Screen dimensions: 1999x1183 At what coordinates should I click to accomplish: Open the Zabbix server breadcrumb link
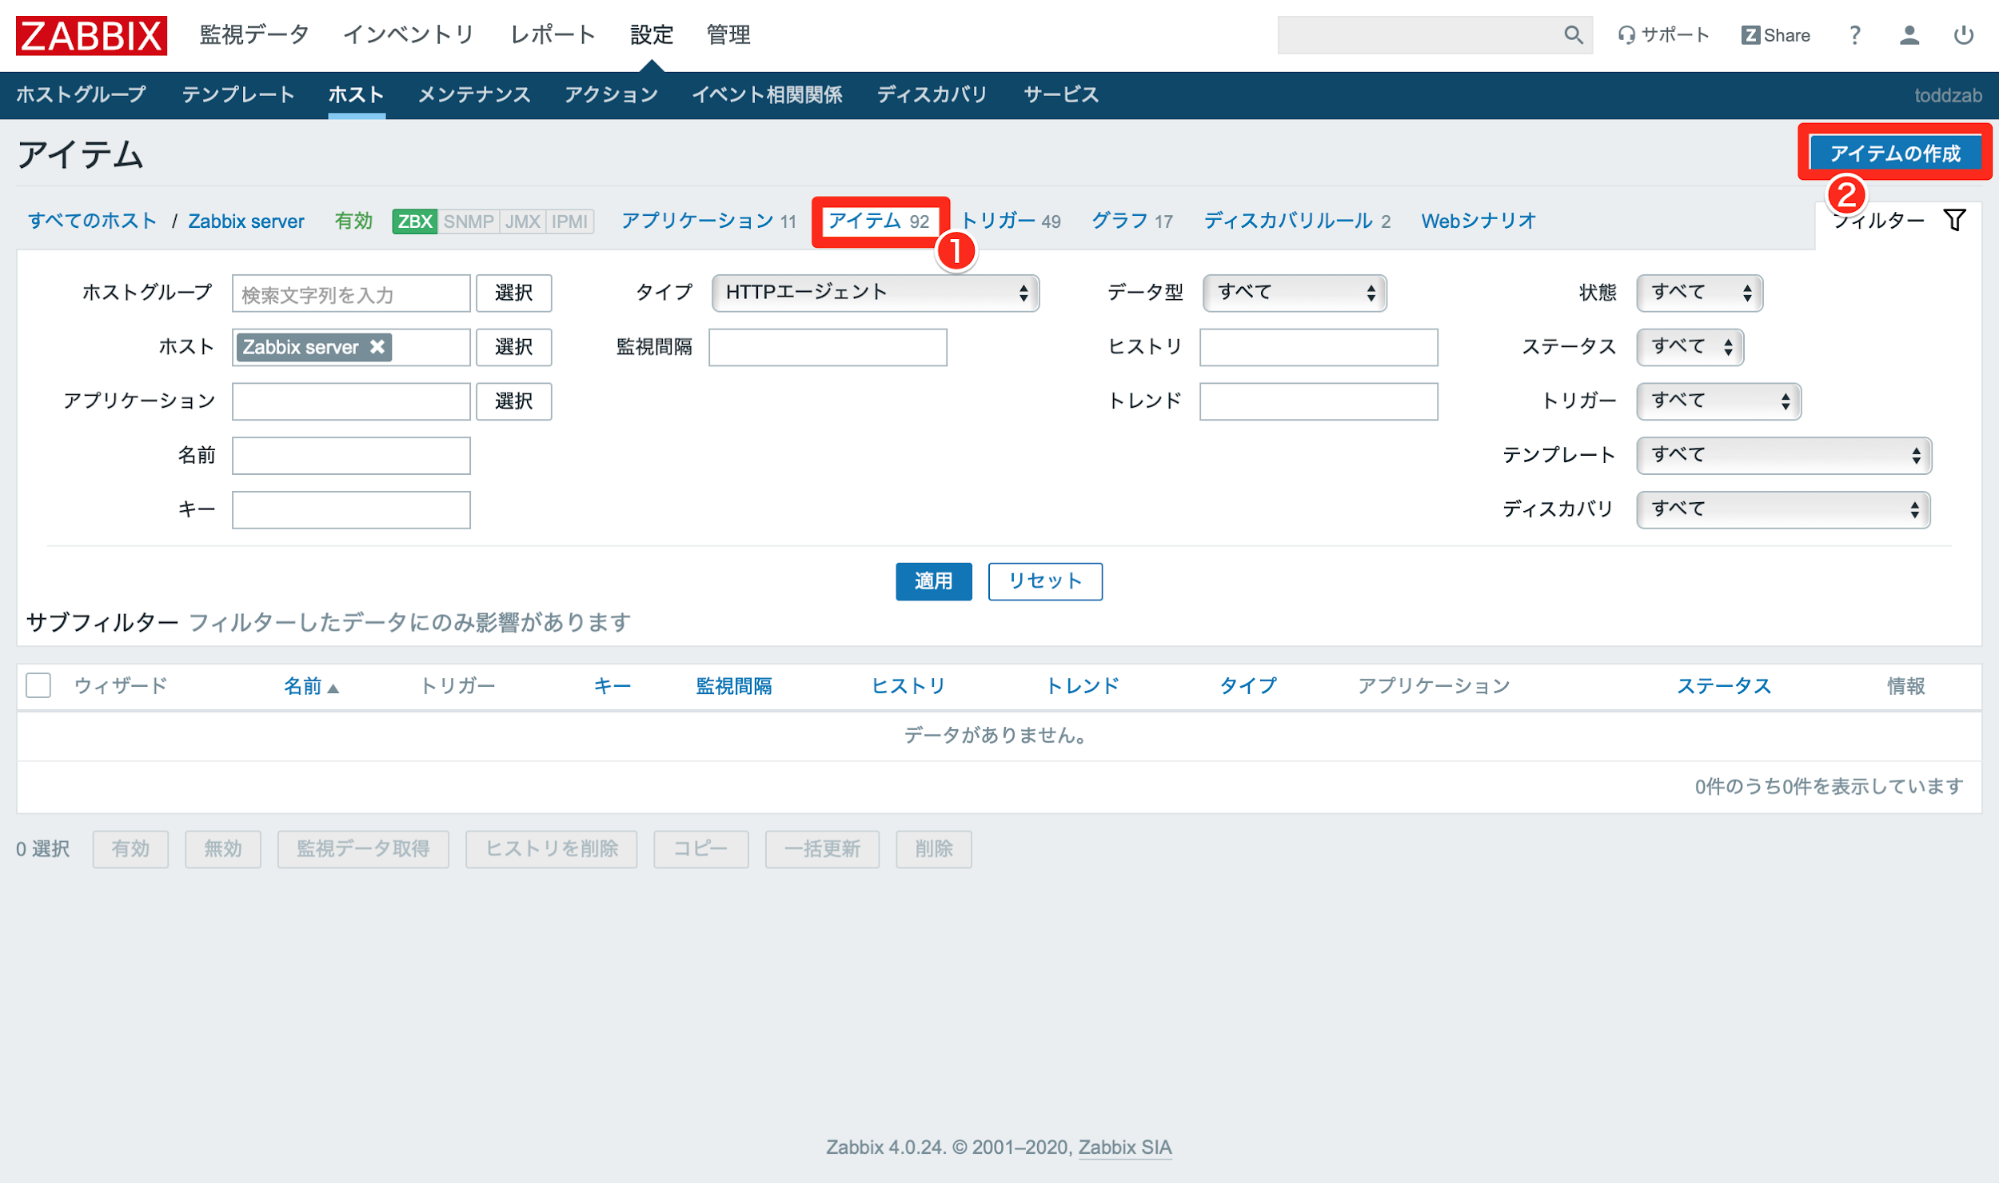pos(246,221)
